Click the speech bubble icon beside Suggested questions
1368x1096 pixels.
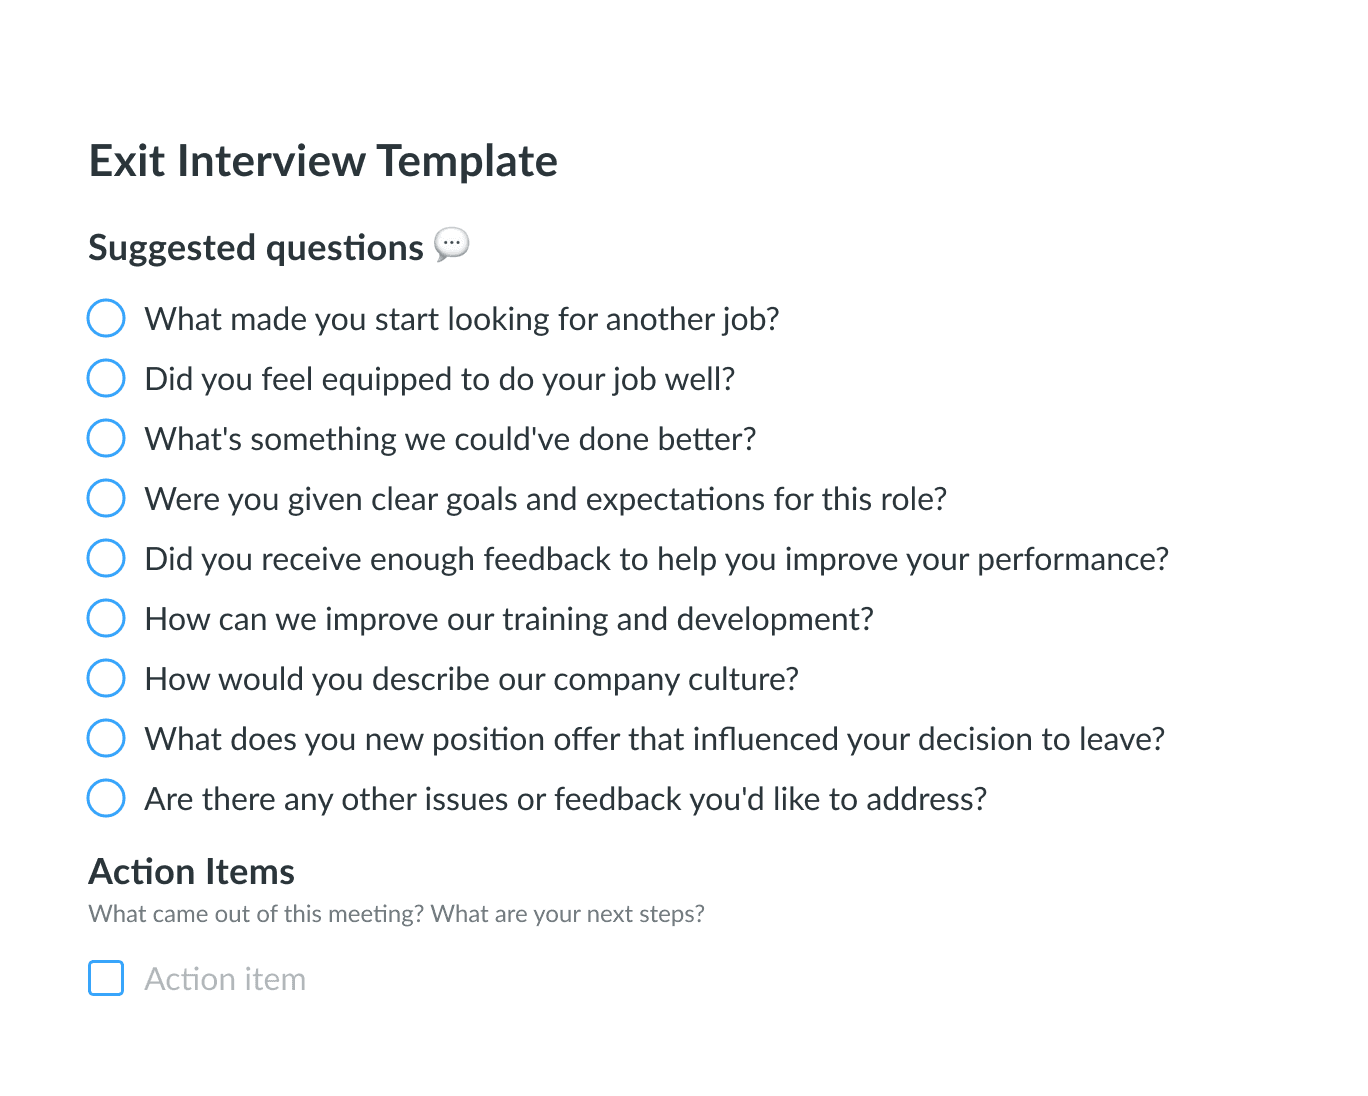tap(452, 244)
